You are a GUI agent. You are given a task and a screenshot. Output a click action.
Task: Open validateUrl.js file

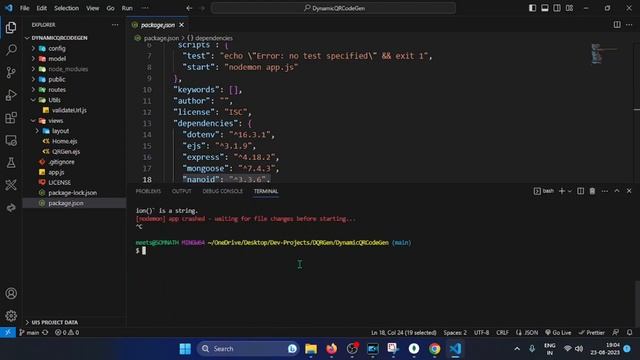coord(69,110)
